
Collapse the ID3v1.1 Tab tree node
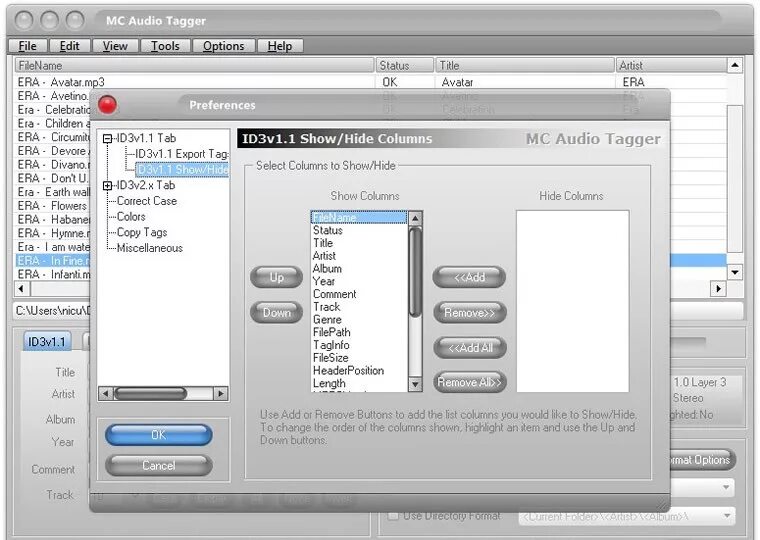(107, 139)
